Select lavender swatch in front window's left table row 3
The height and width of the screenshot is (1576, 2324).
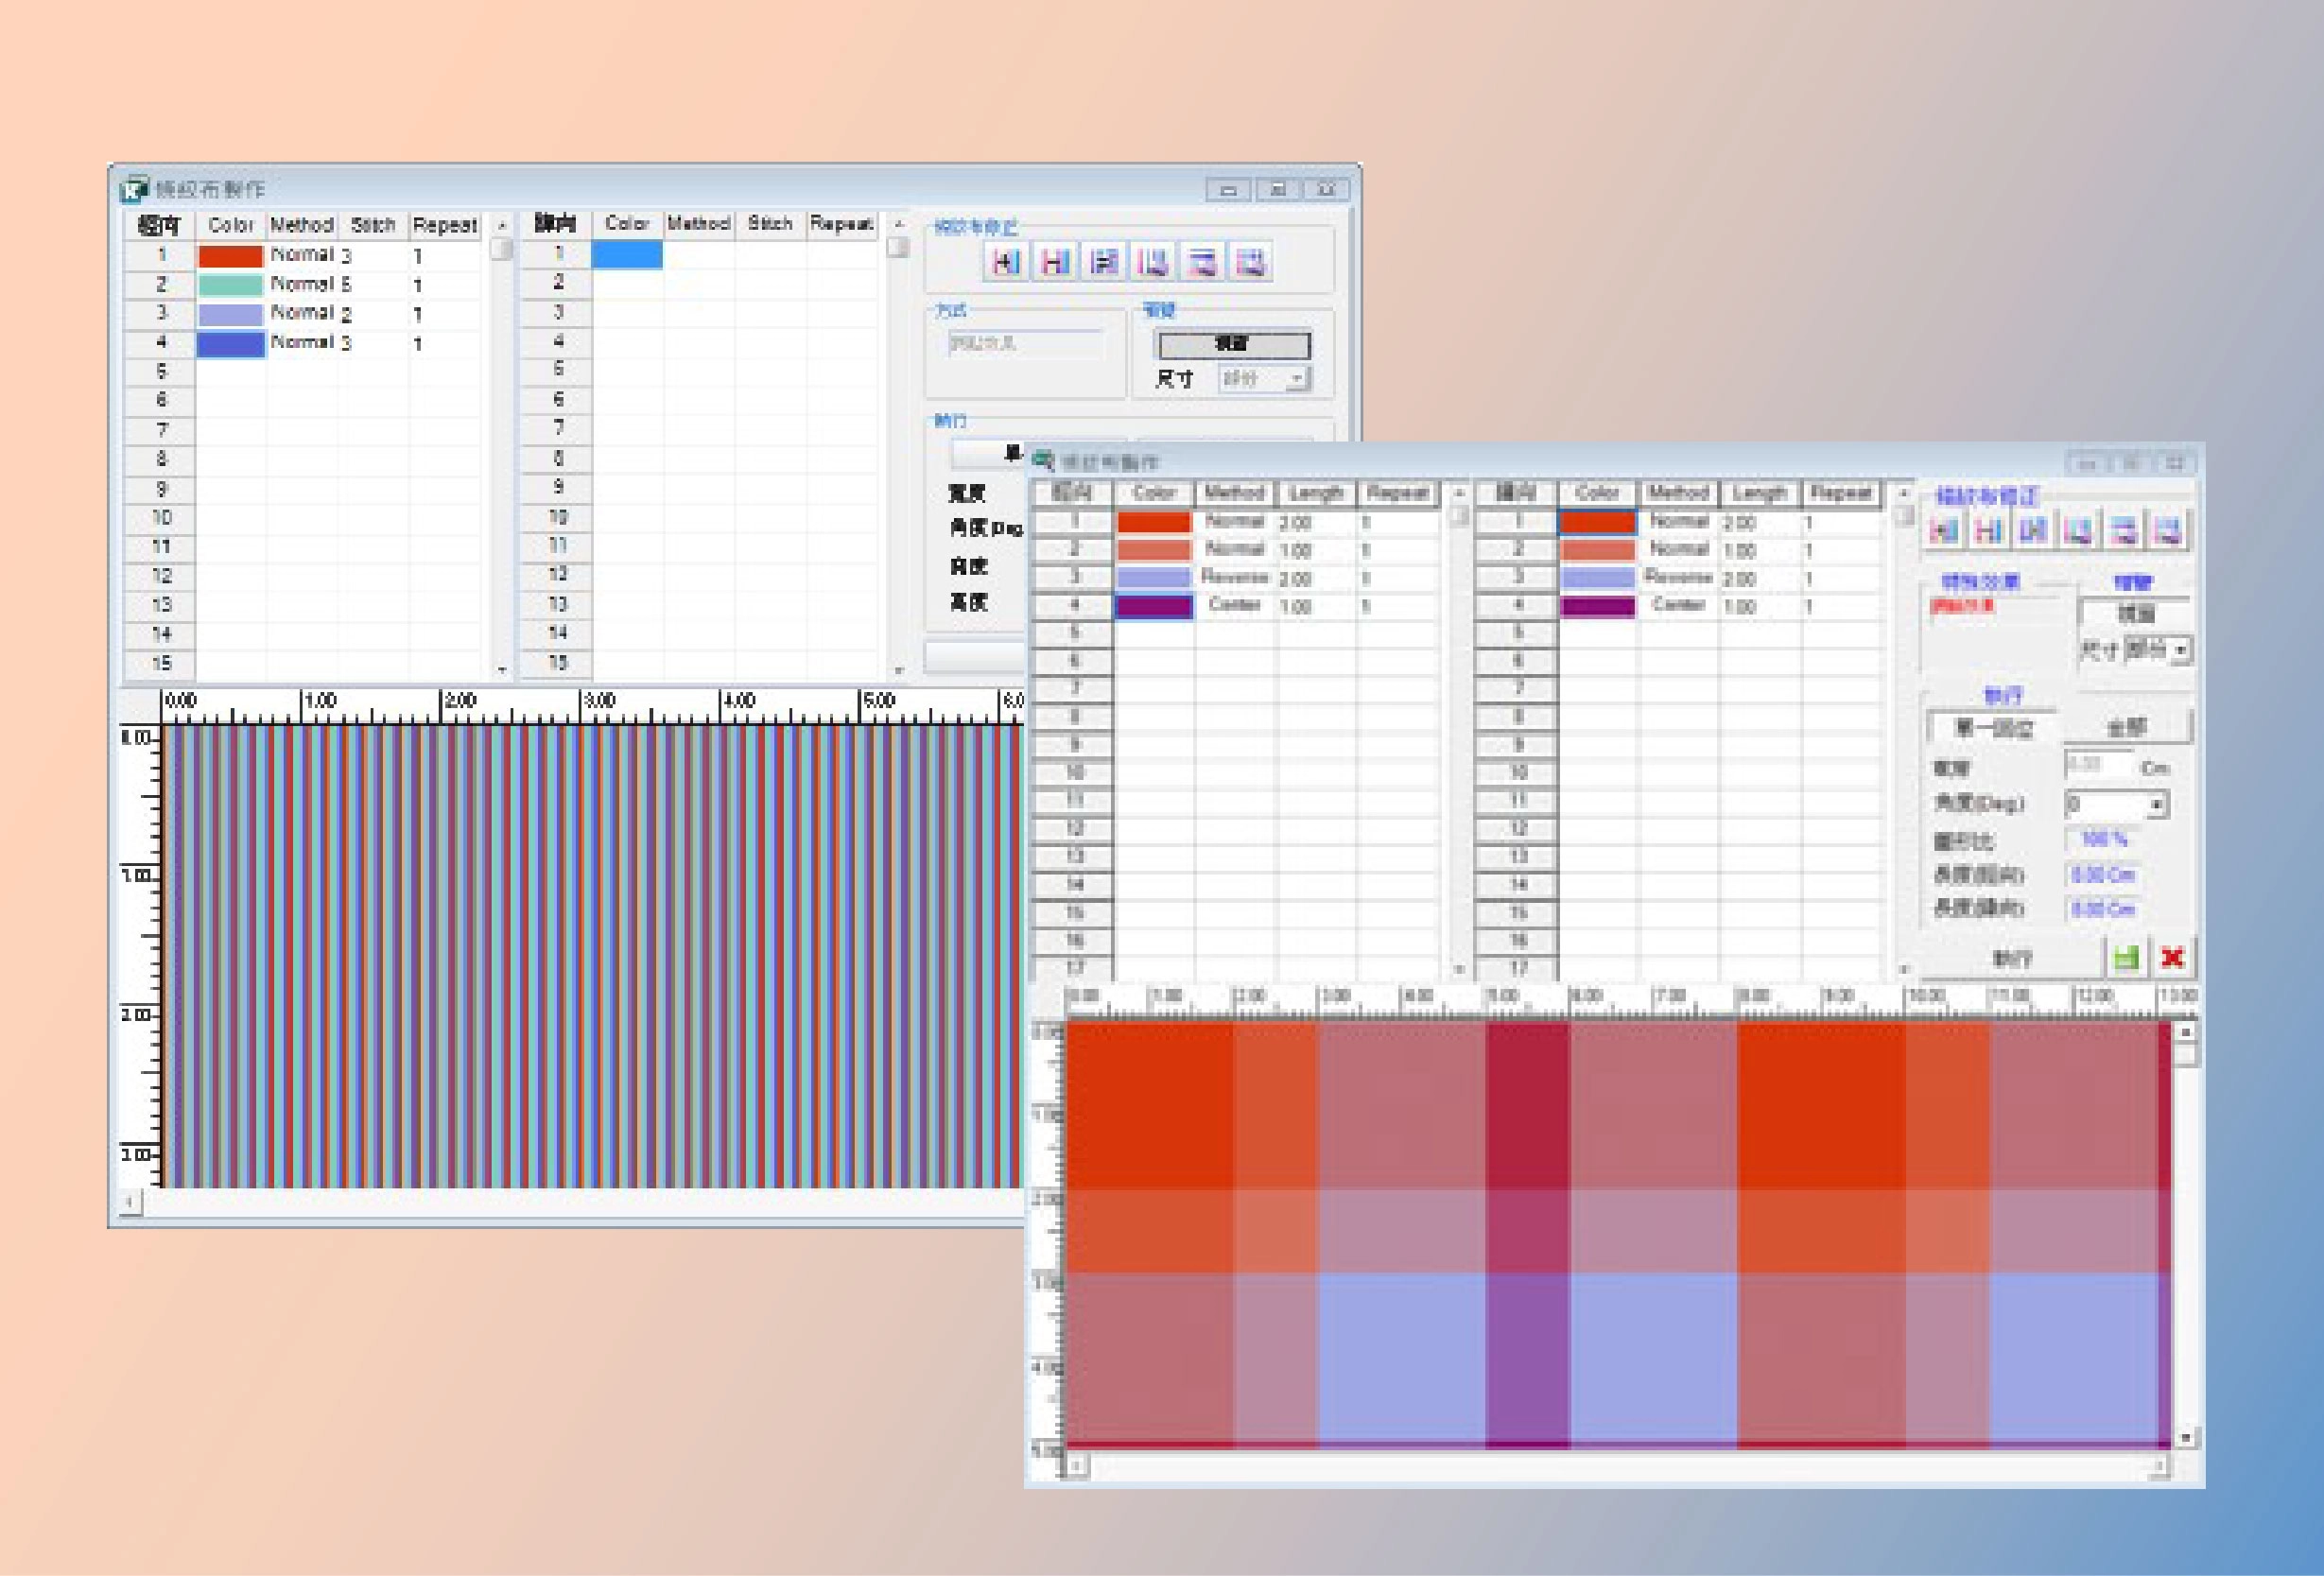click(1154, 578)
